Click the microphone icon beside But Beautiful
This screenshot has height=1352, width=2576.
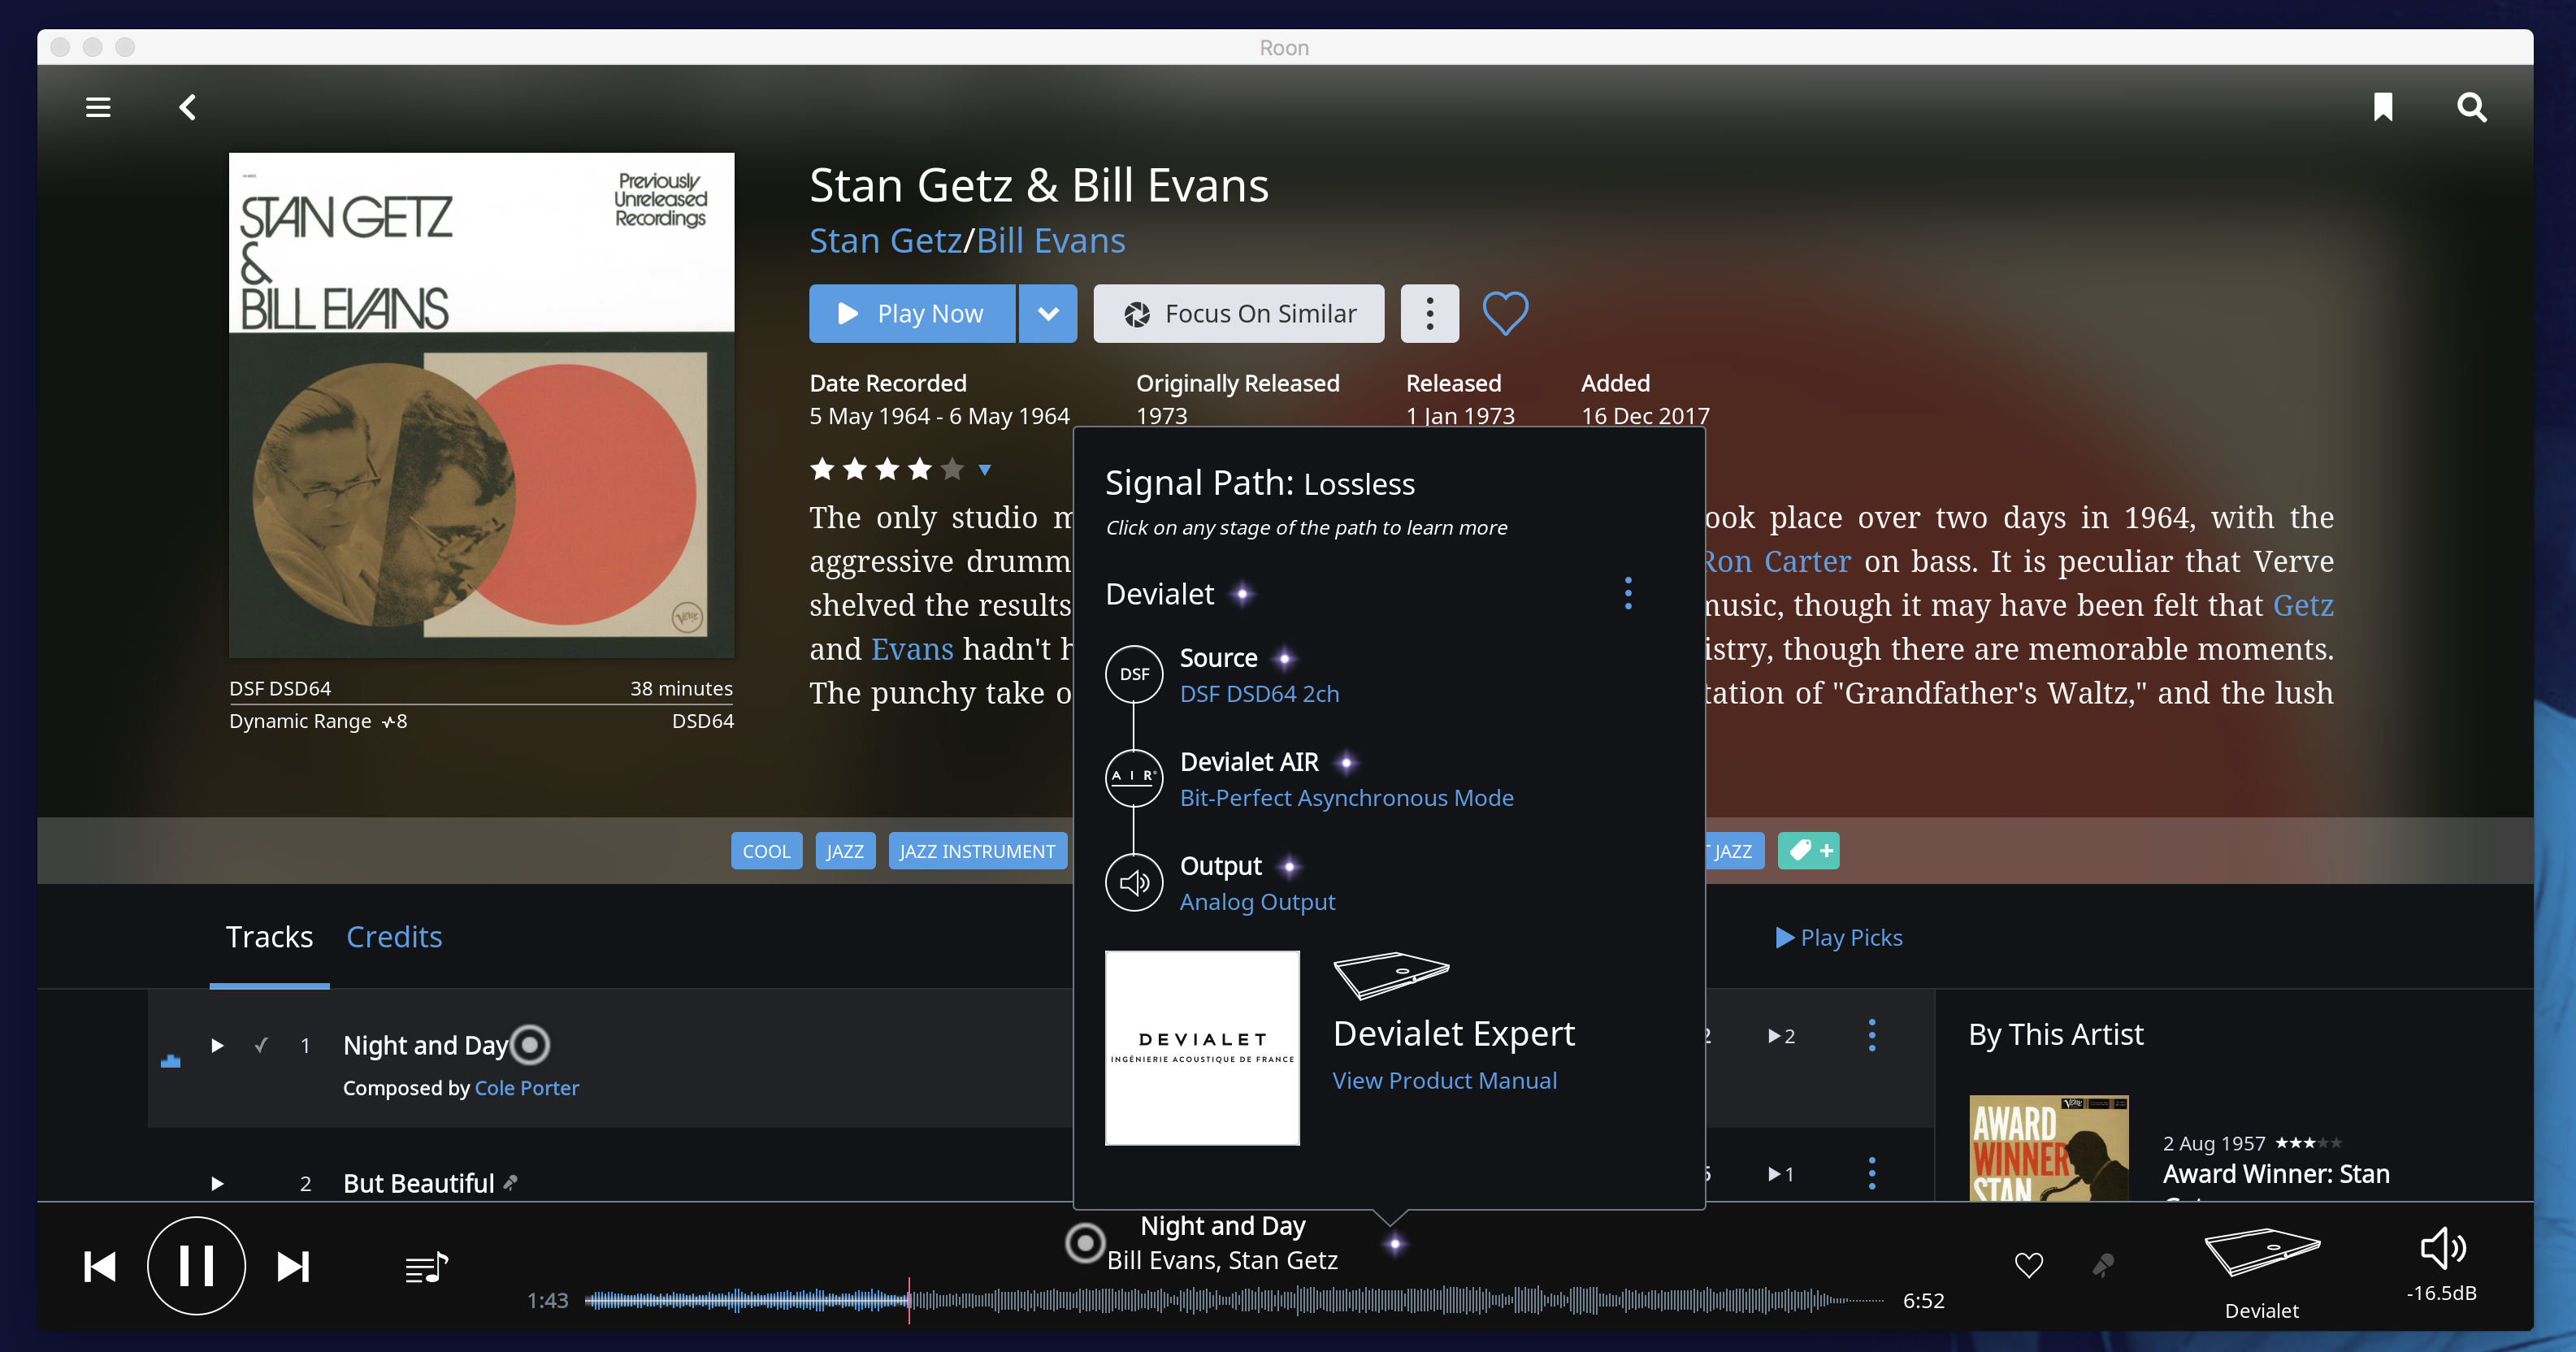point(510,1183)
